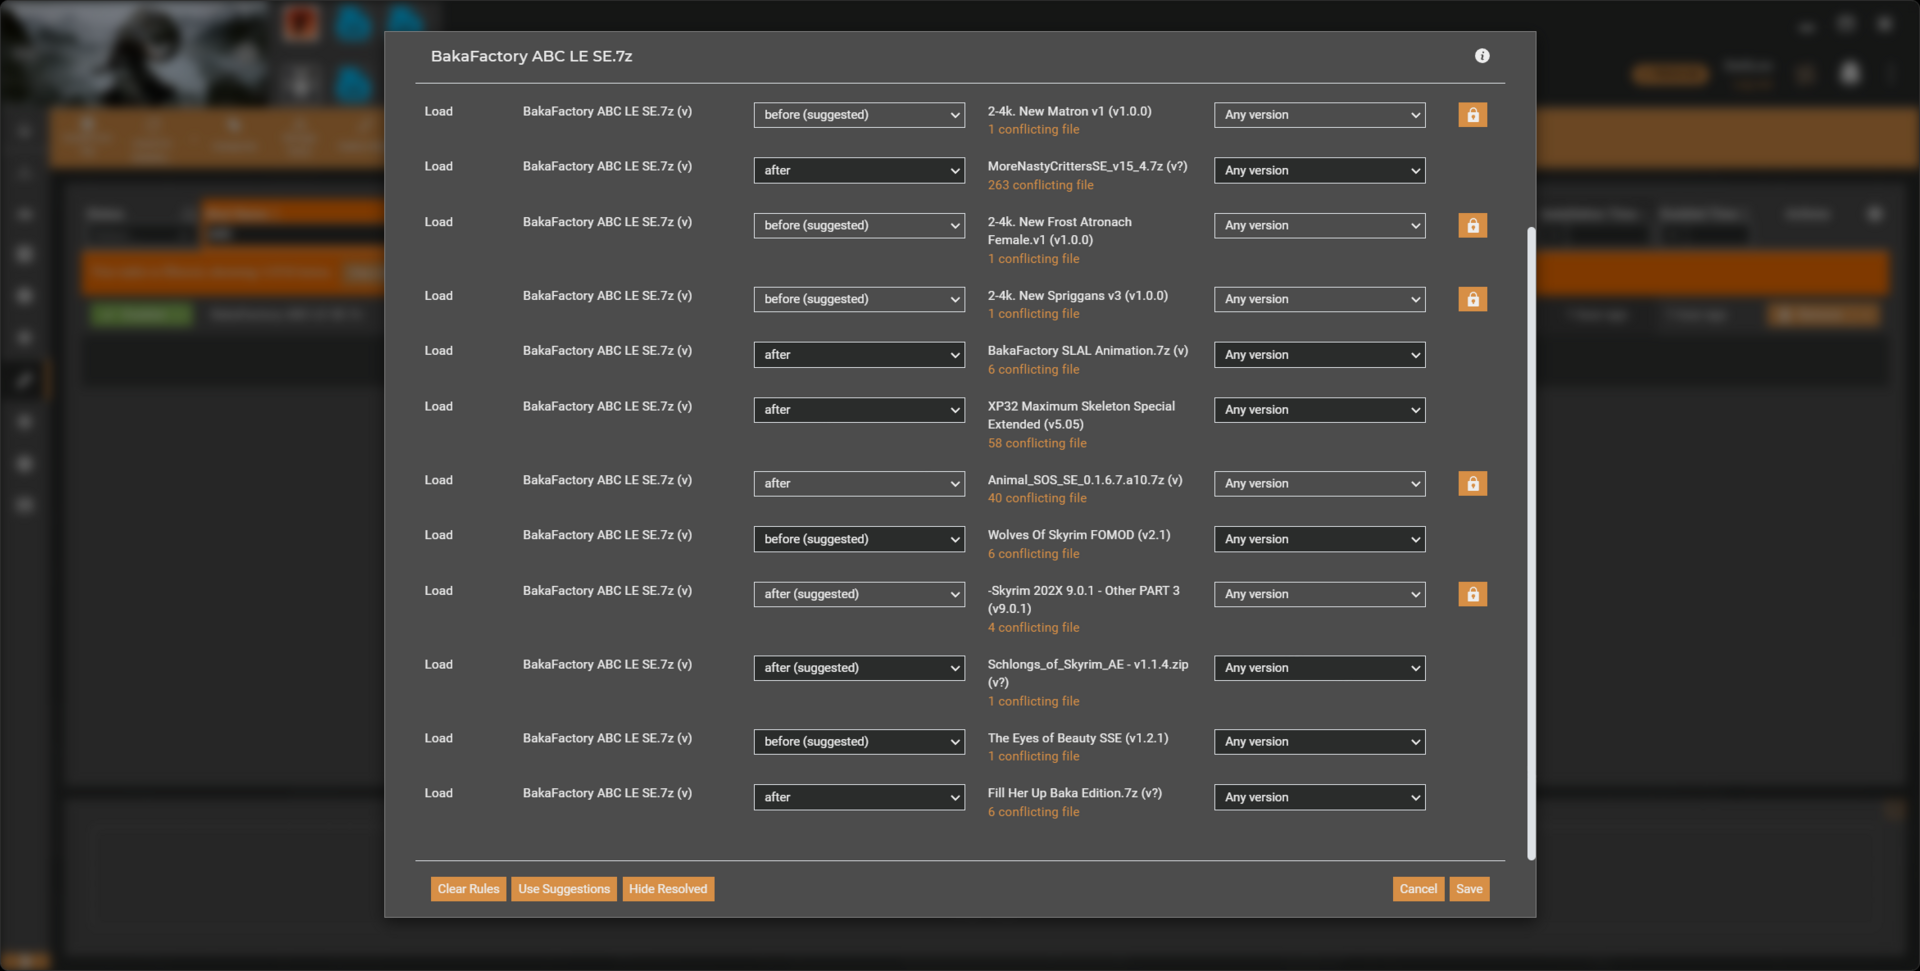The height and width of the screenshot is (971, 1920).
Task: Open the 4 conflicting file link
Action: 1034,628
